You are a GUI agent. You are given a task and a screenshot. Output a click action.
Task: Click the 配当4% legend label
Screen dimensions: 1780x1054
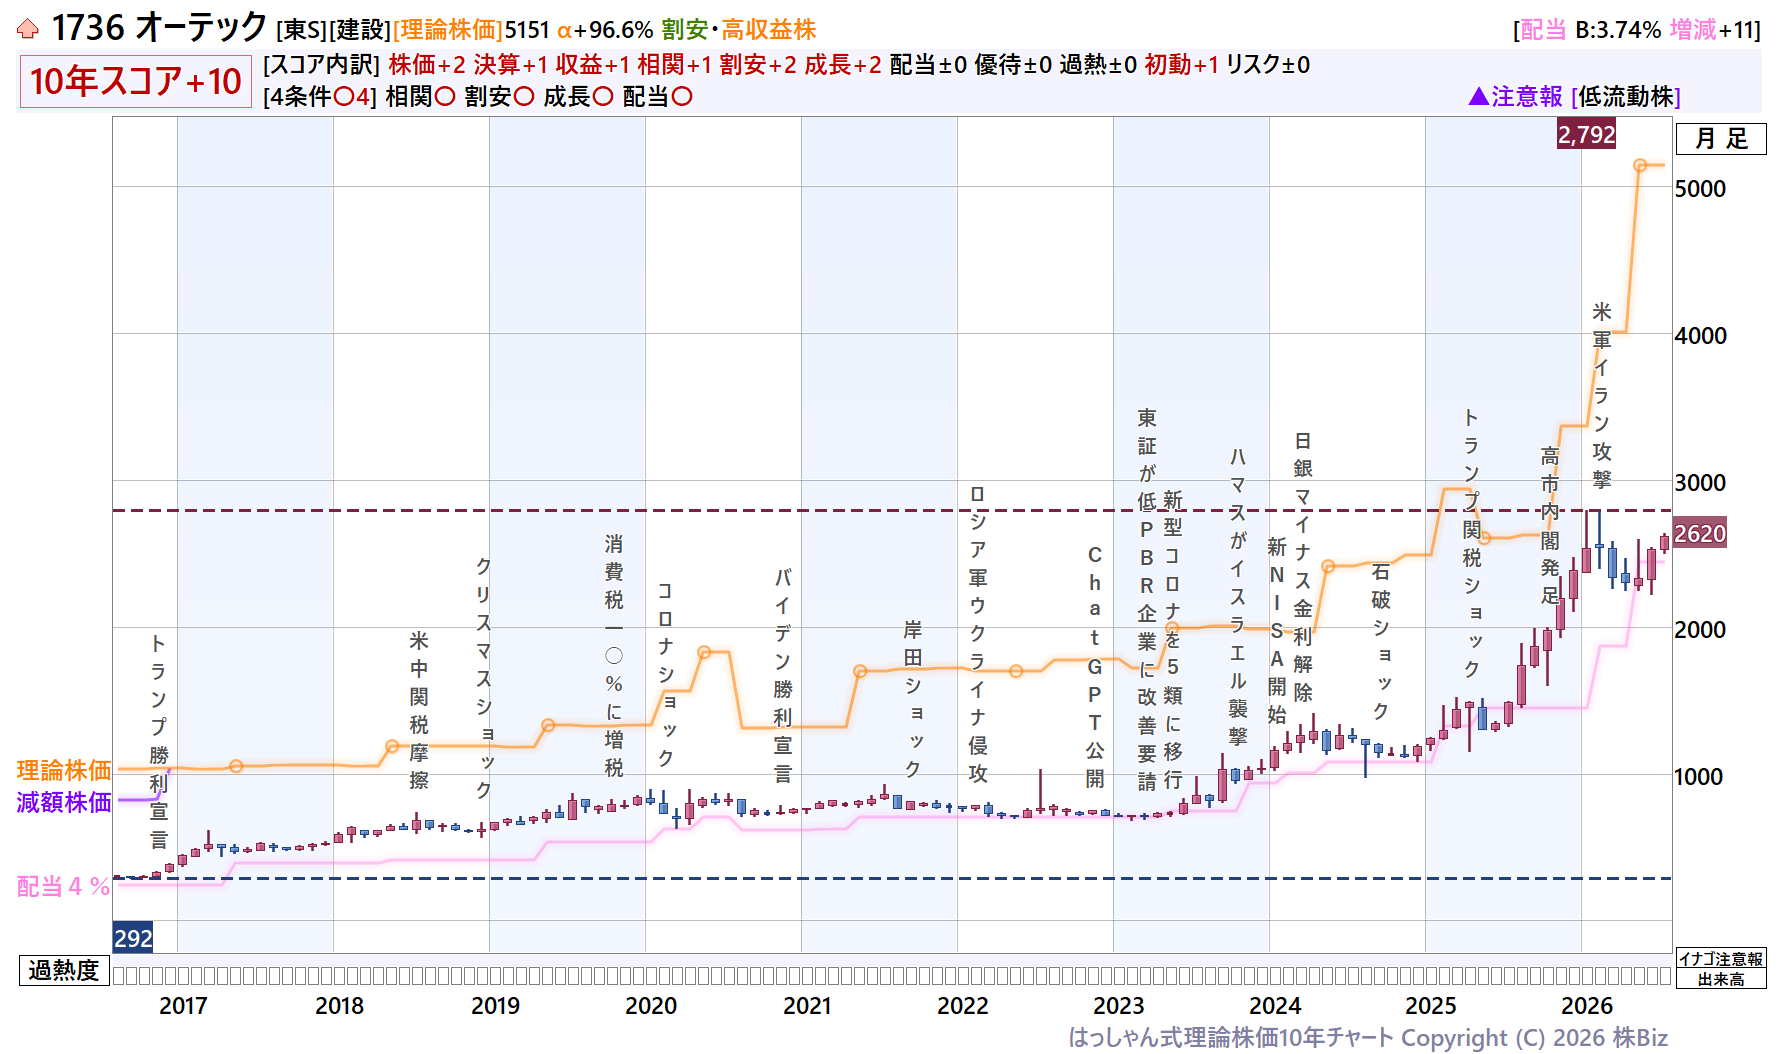pos(63,886)
